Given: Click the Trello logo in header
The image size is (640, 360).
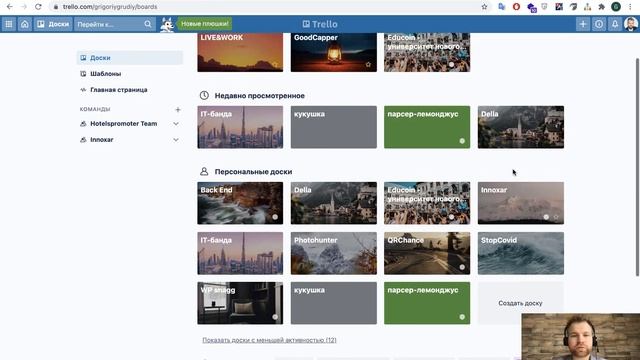Looking at the screenshot, I should [x=320, y=24].
